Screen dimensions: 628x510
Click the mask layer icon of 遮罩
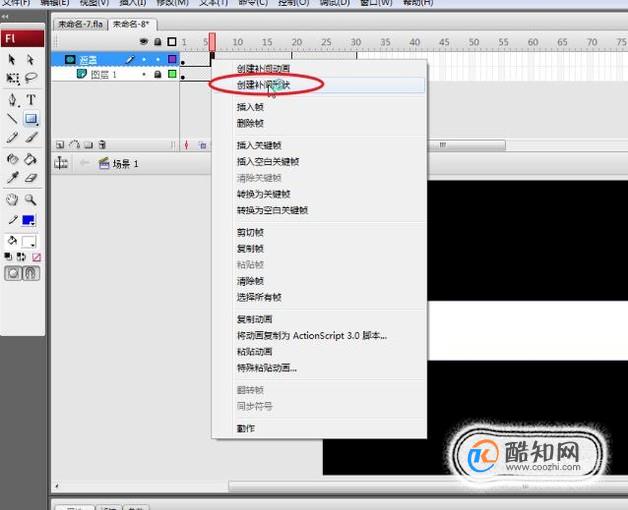(70, 60)
